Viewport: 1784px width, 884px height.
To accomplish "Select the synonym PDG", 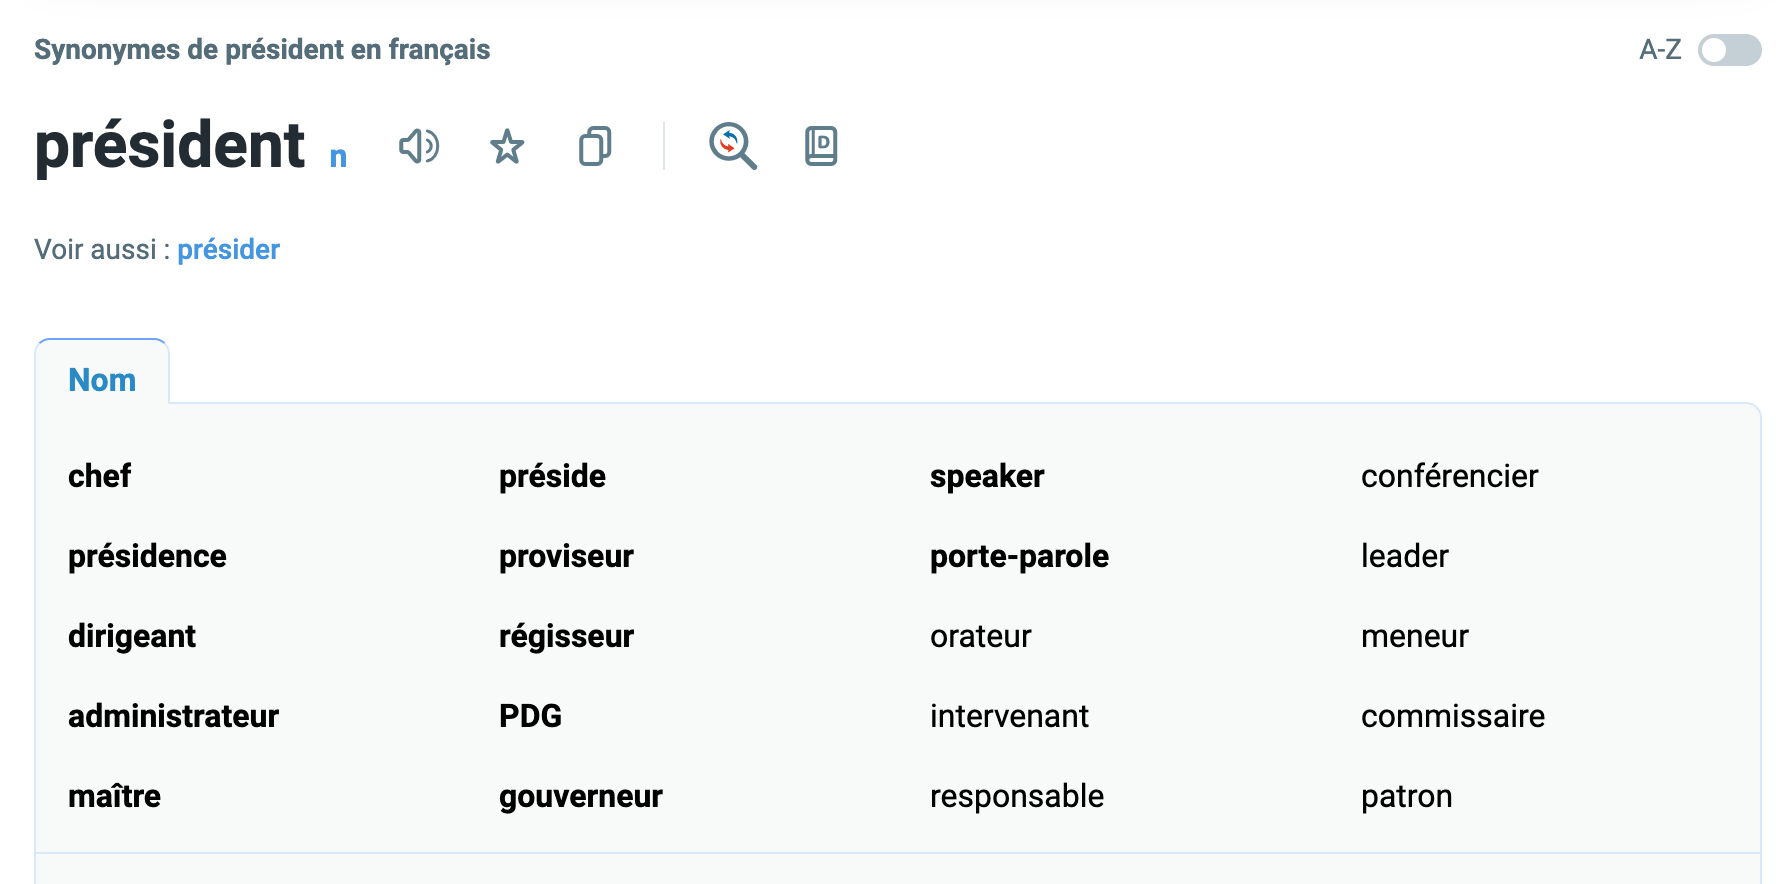I will coord(530,716).
